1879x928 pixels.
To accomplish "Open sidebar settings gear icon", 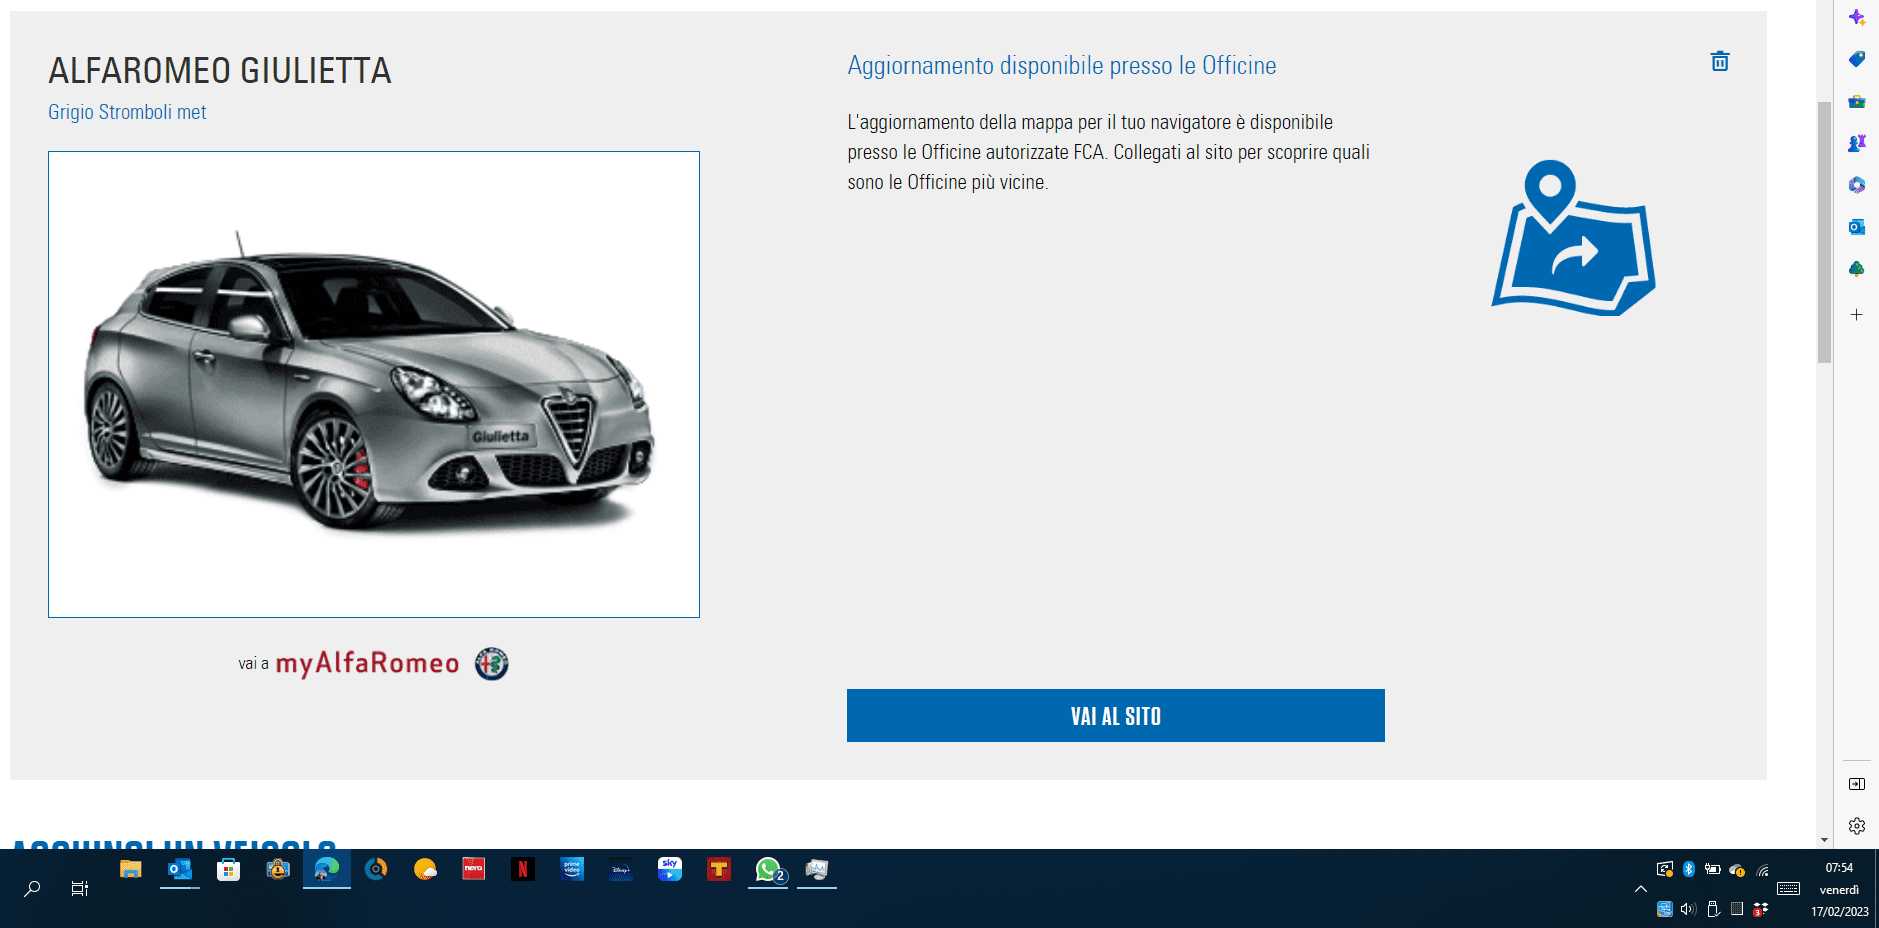I will point(1856,826).
